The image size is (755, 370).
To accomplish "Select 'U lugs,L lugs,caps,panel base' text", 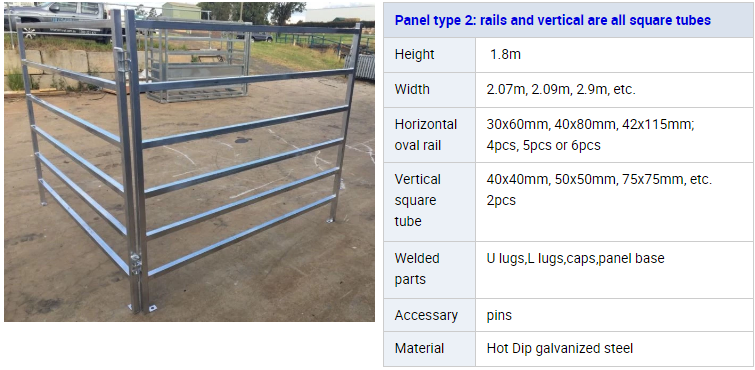I will 575,258.
